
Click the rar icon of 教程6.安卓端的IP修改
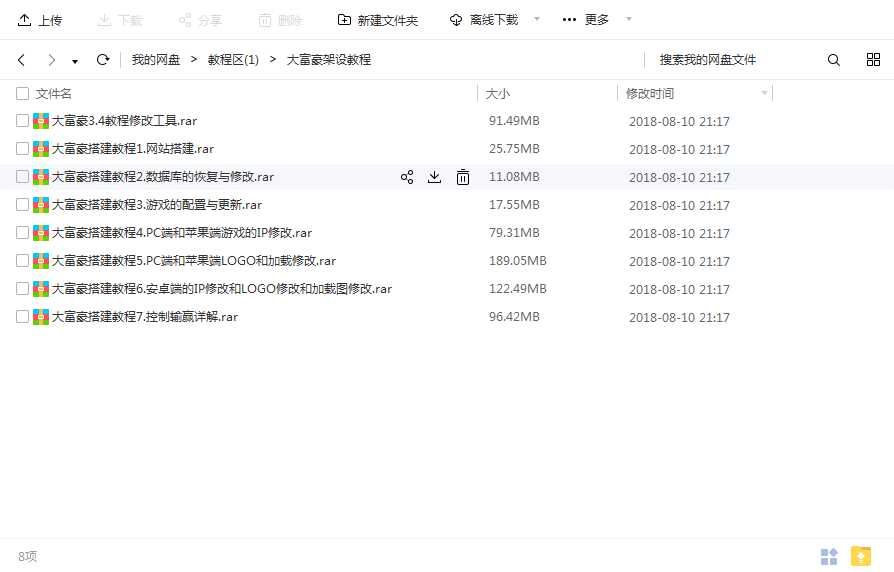click(x=41, y=289)
